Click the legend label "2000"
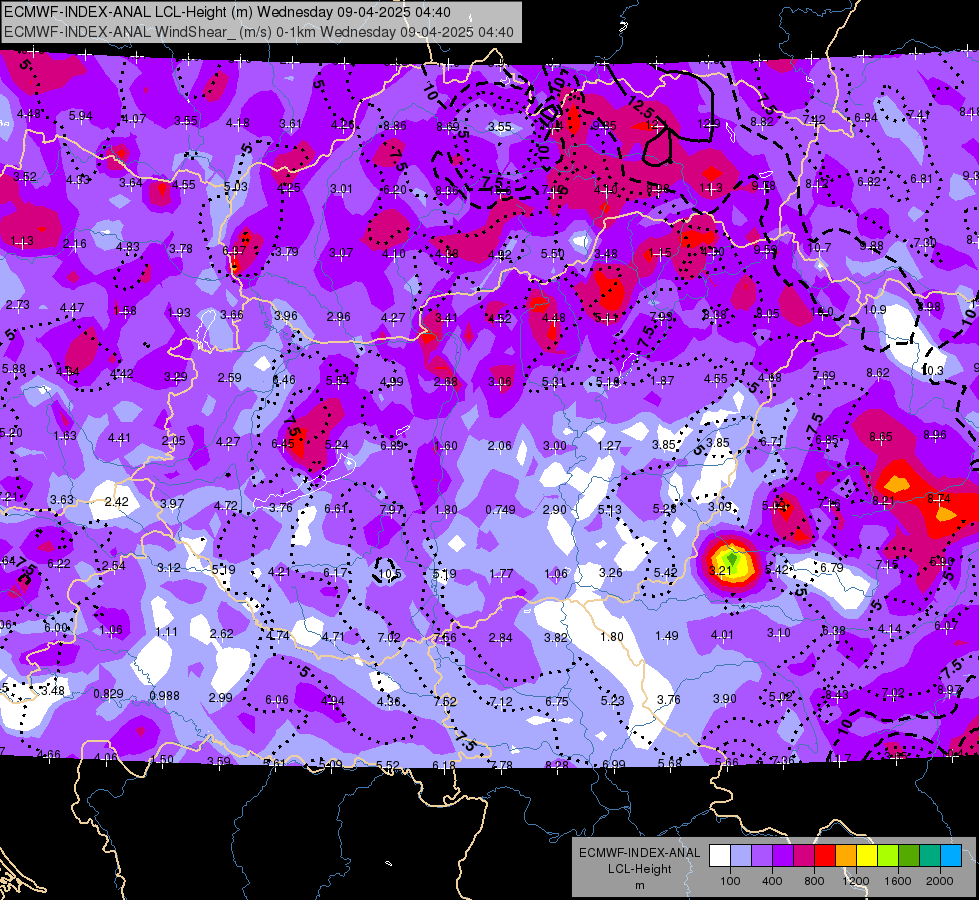This screenshot has width=979, height=900. coord(940,881)
